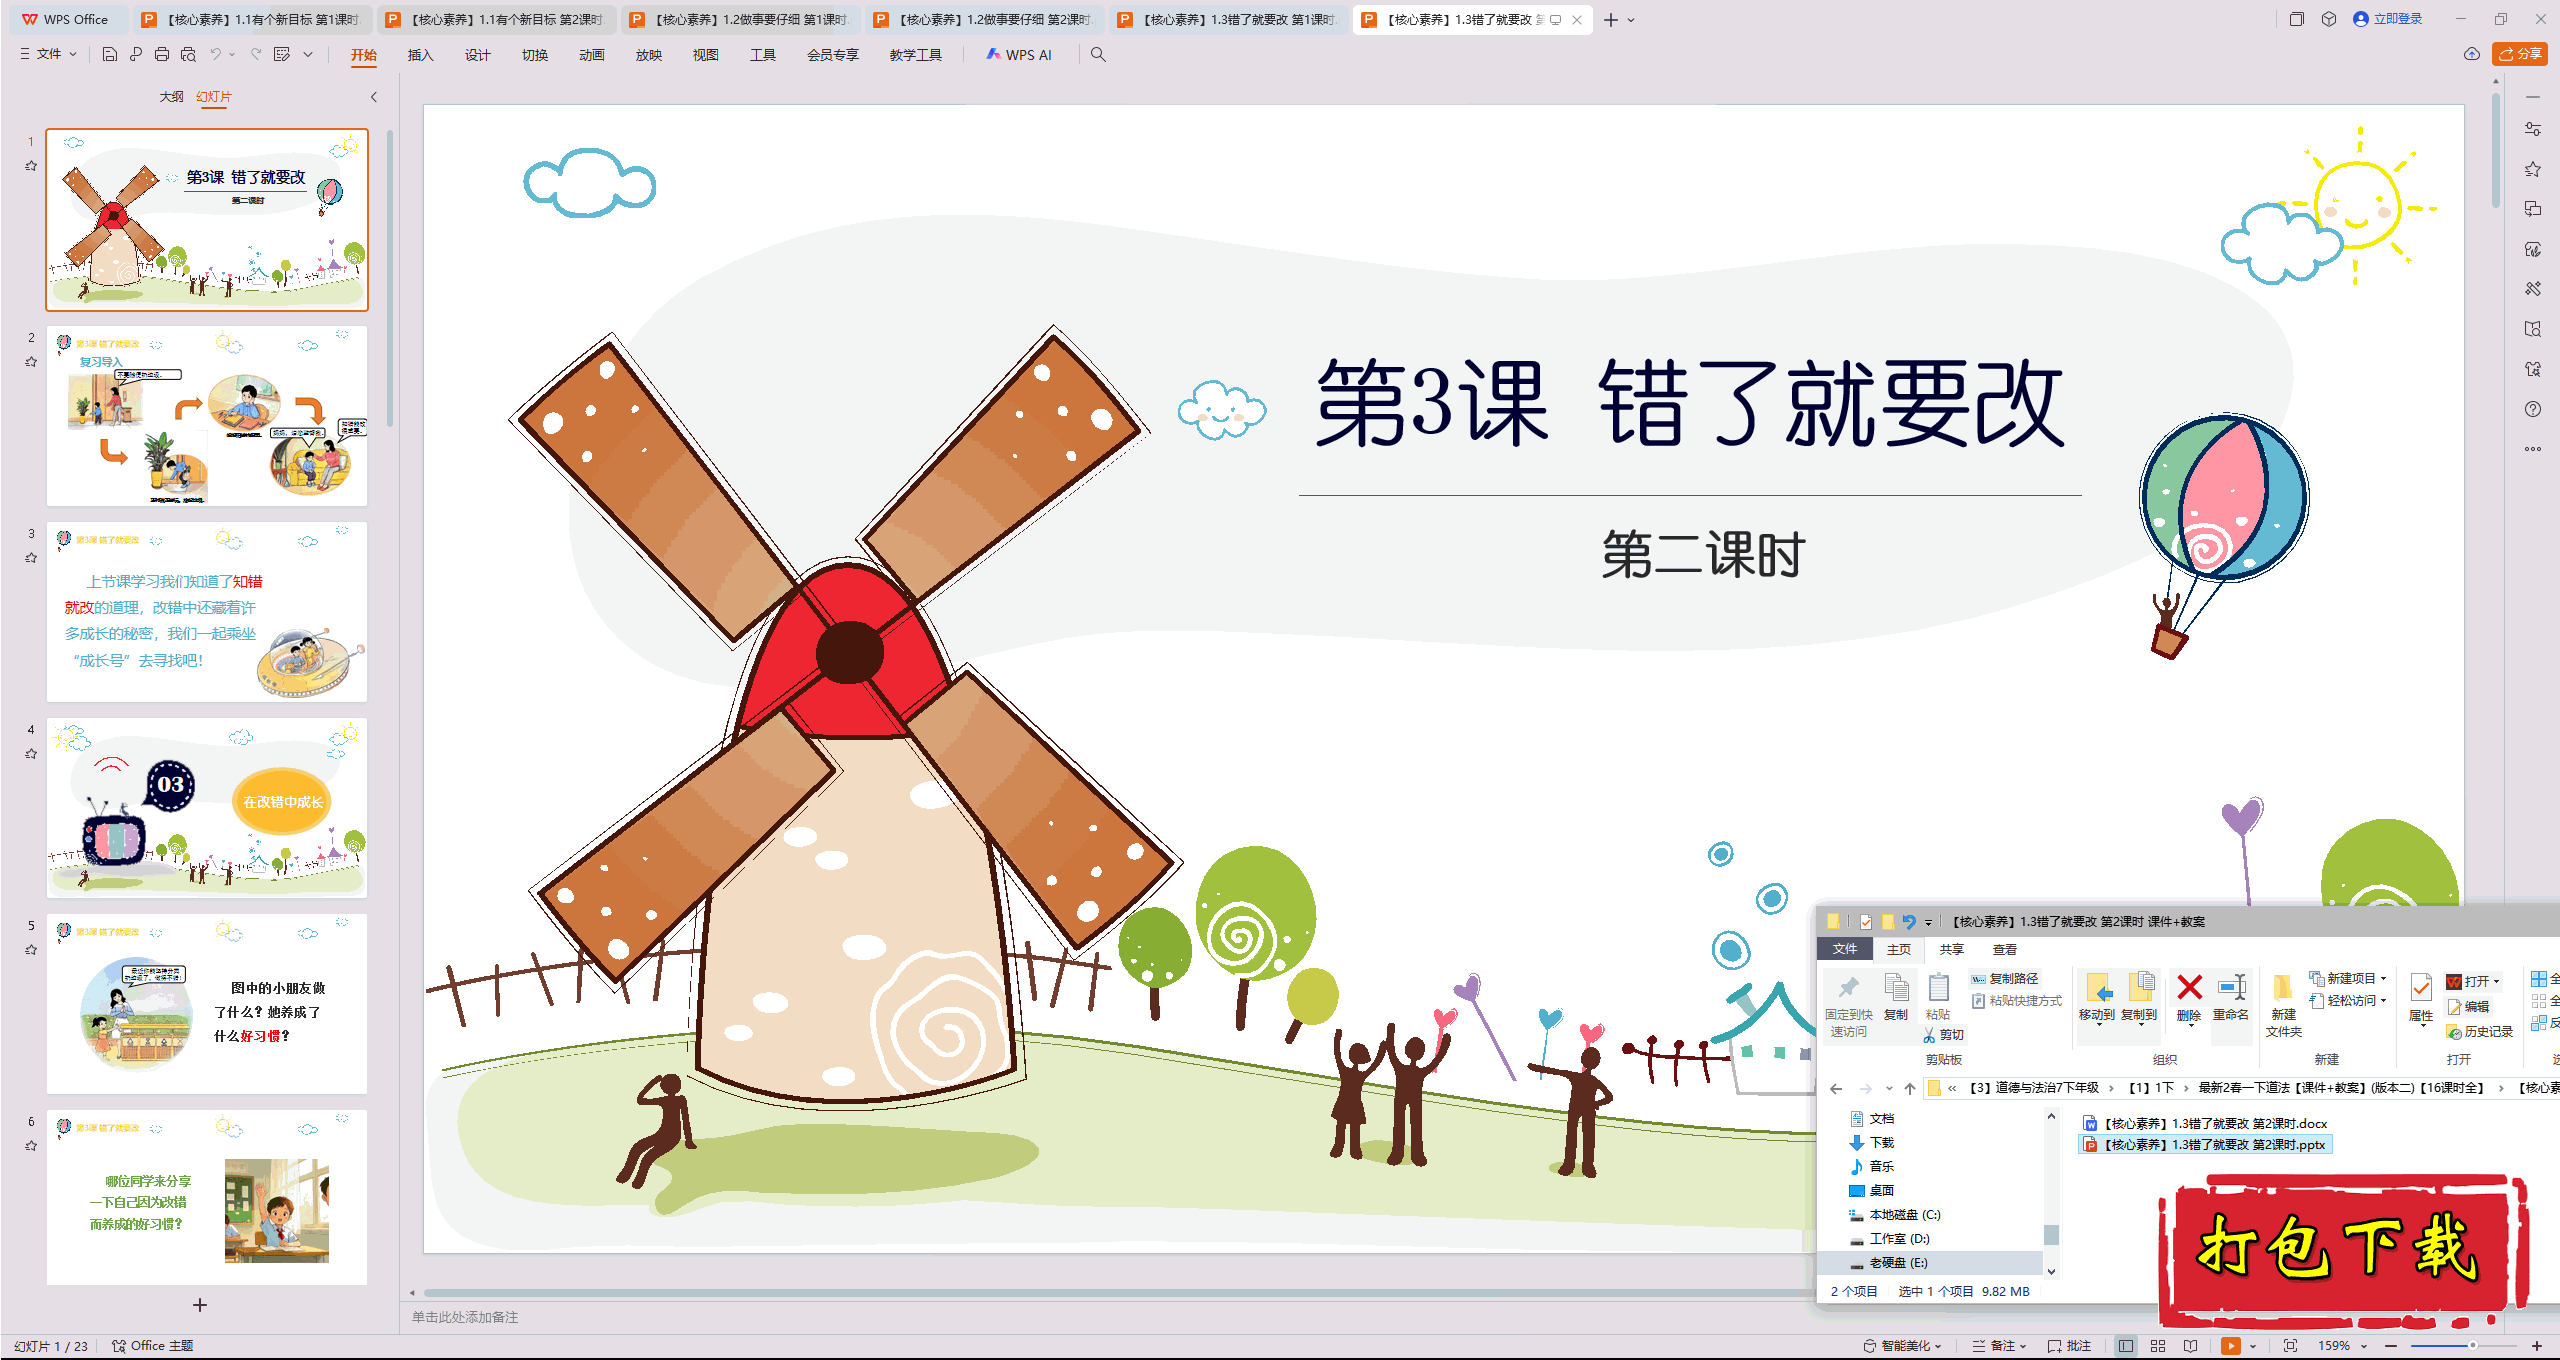
Task: Start slideshow with orange play button
Action: tap(2230, 1346)
